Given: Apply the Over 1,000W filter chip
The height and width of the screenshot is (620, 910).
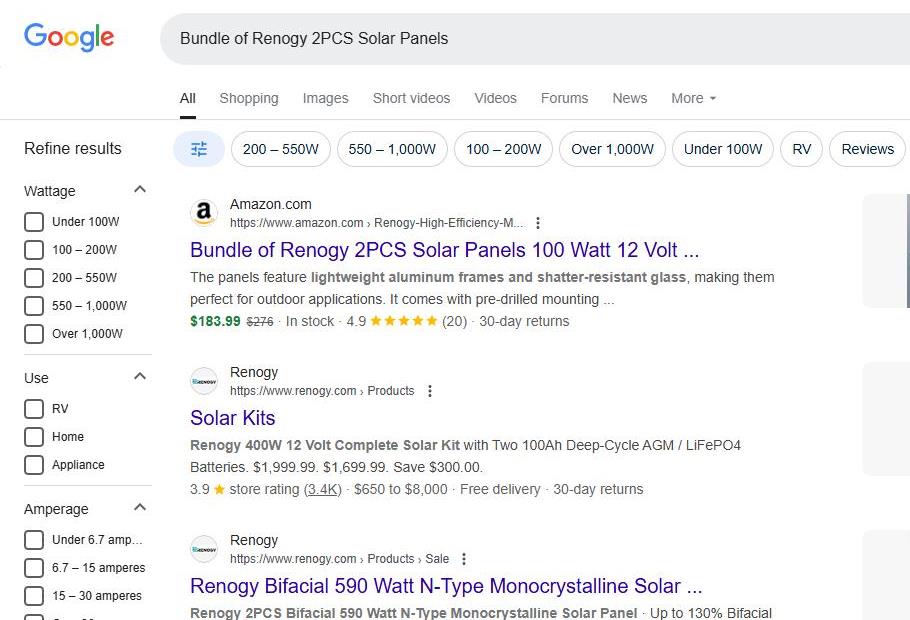Looking at the screenshot, I should (x=612, y=149).
